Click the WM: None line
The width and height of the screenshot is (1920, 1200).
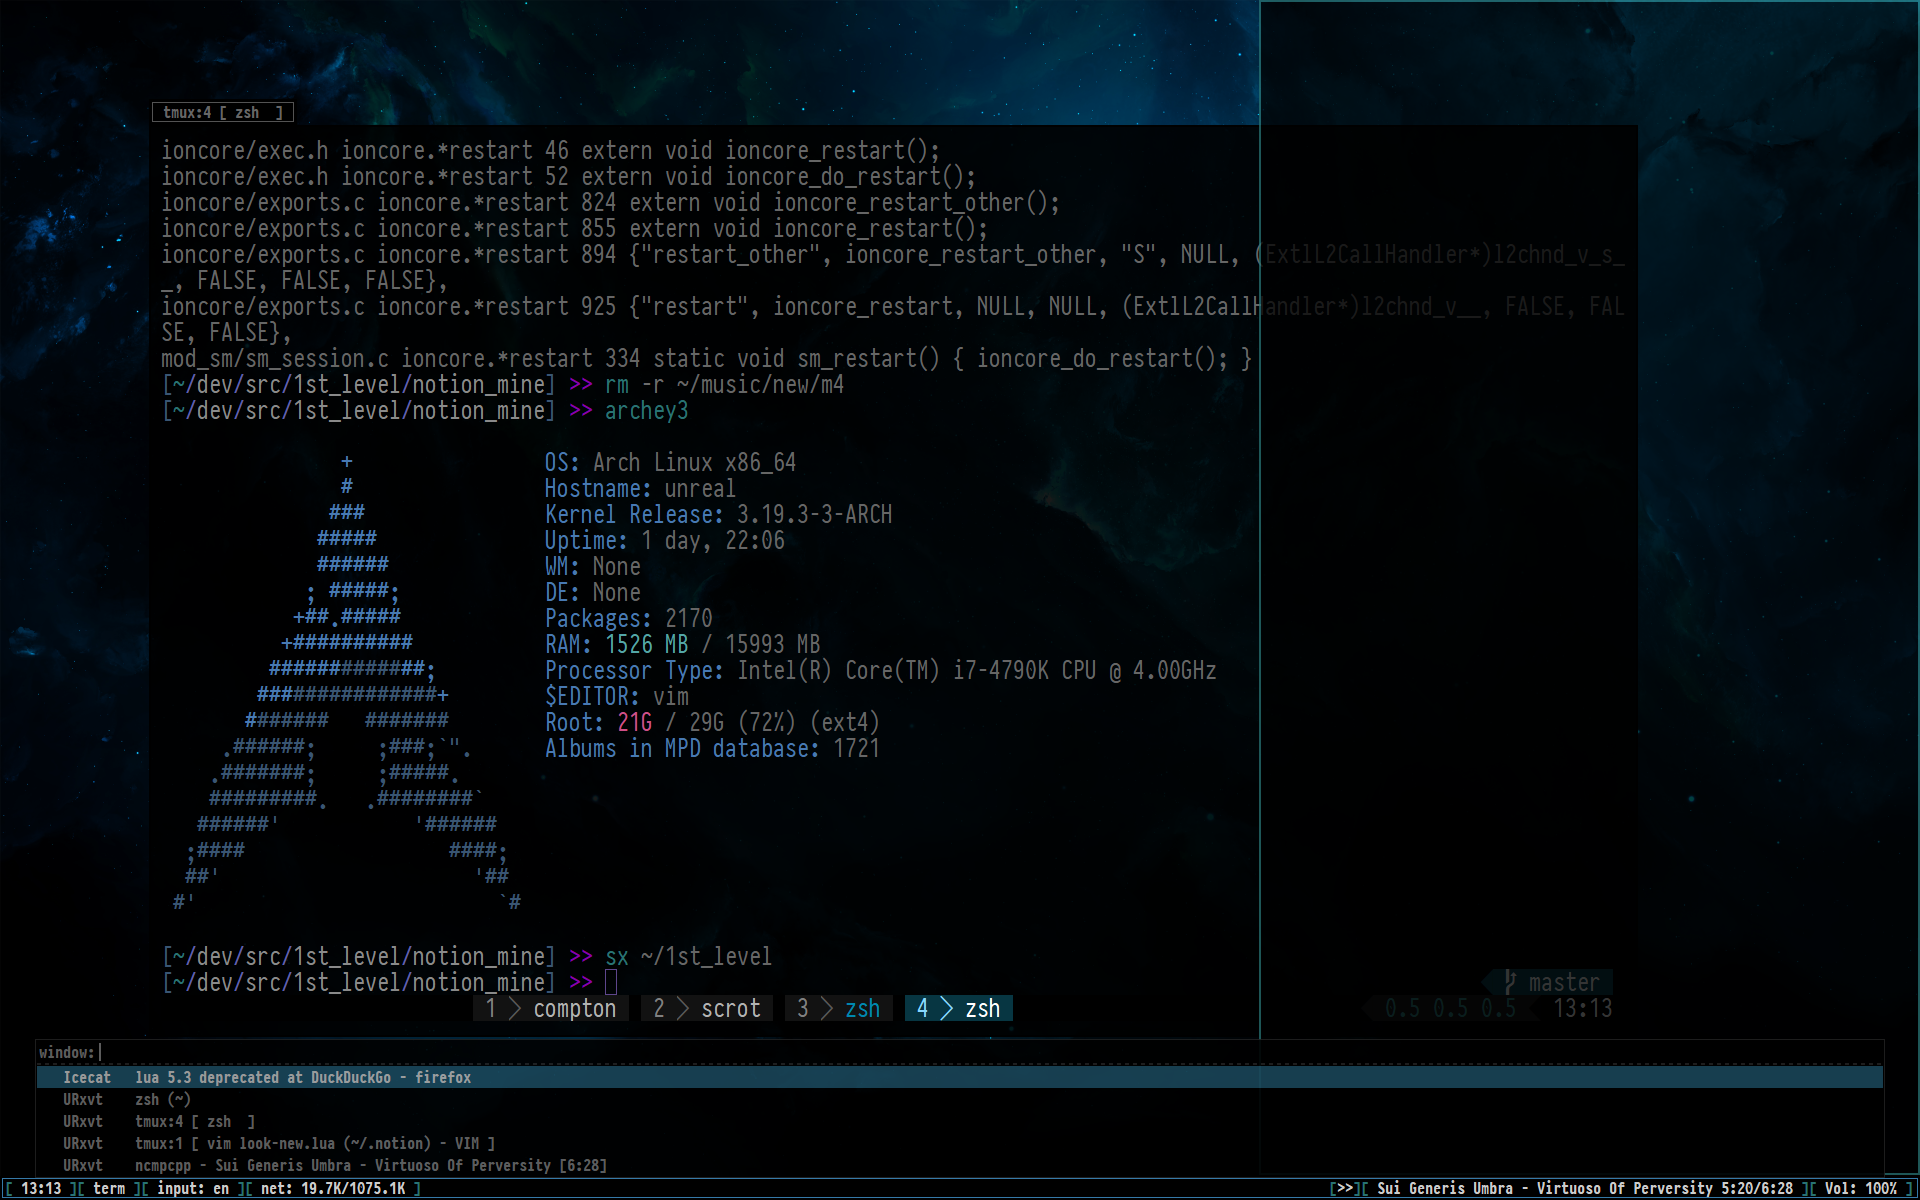(x=592, y=566)
